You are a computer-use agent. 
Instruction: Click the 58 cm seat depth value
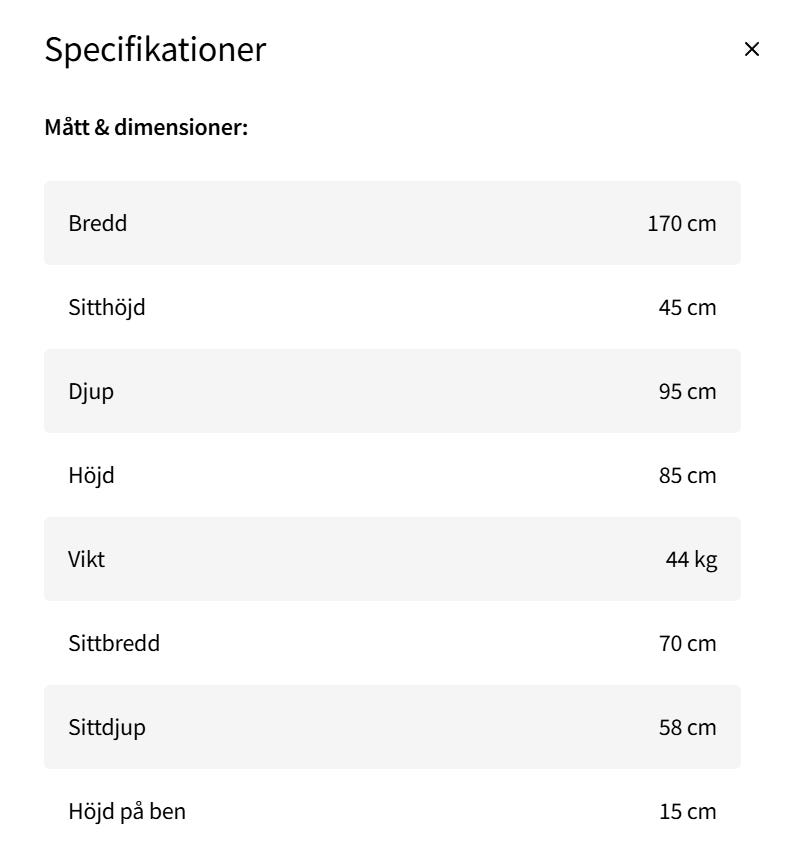688,727
